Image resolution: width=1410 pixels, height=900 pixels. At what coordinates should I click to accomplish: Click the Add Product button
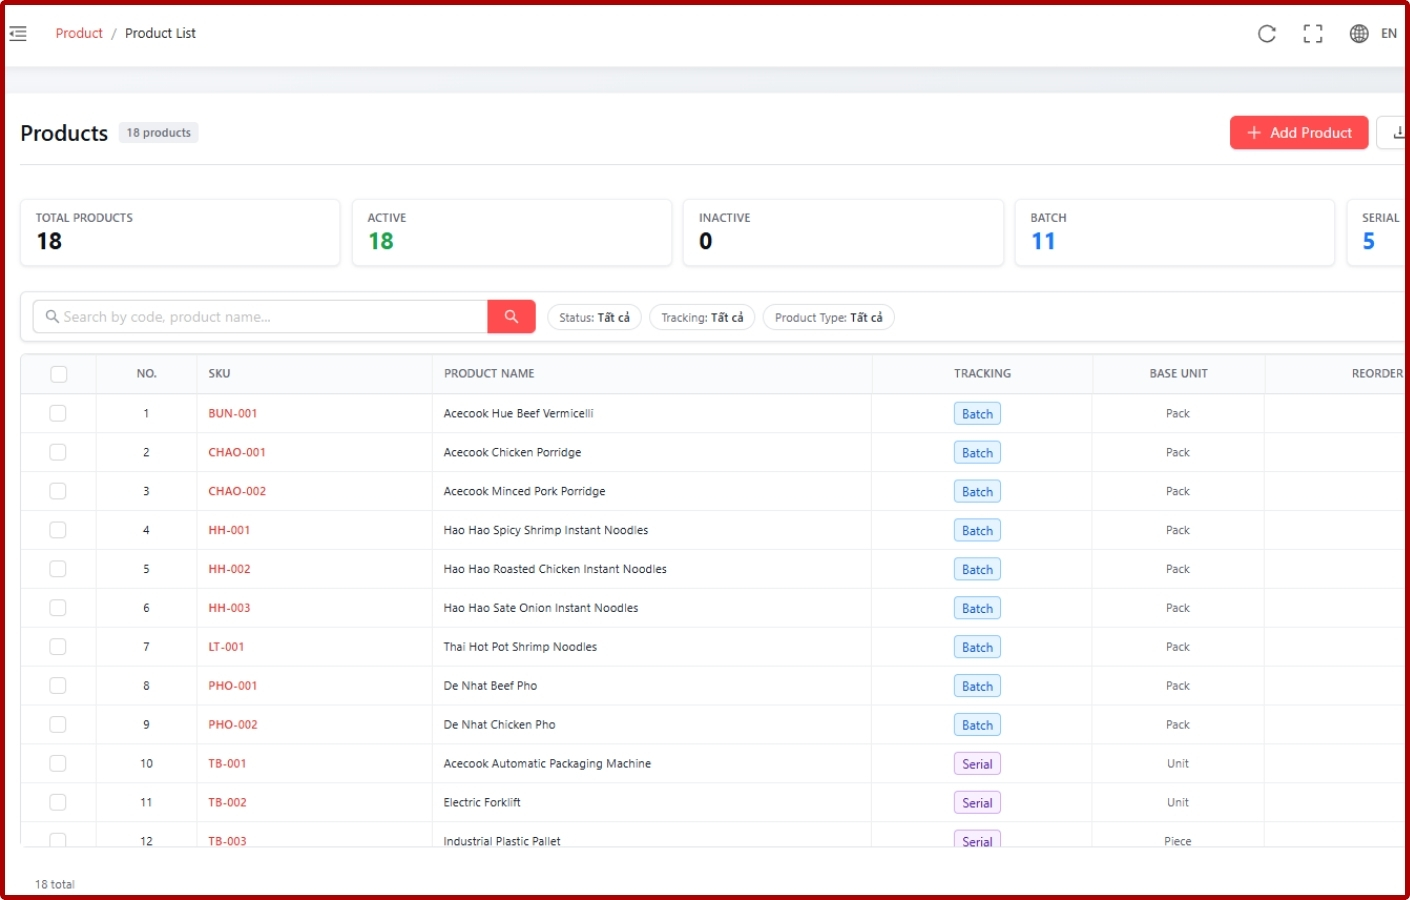click(x=1299, y=132)
